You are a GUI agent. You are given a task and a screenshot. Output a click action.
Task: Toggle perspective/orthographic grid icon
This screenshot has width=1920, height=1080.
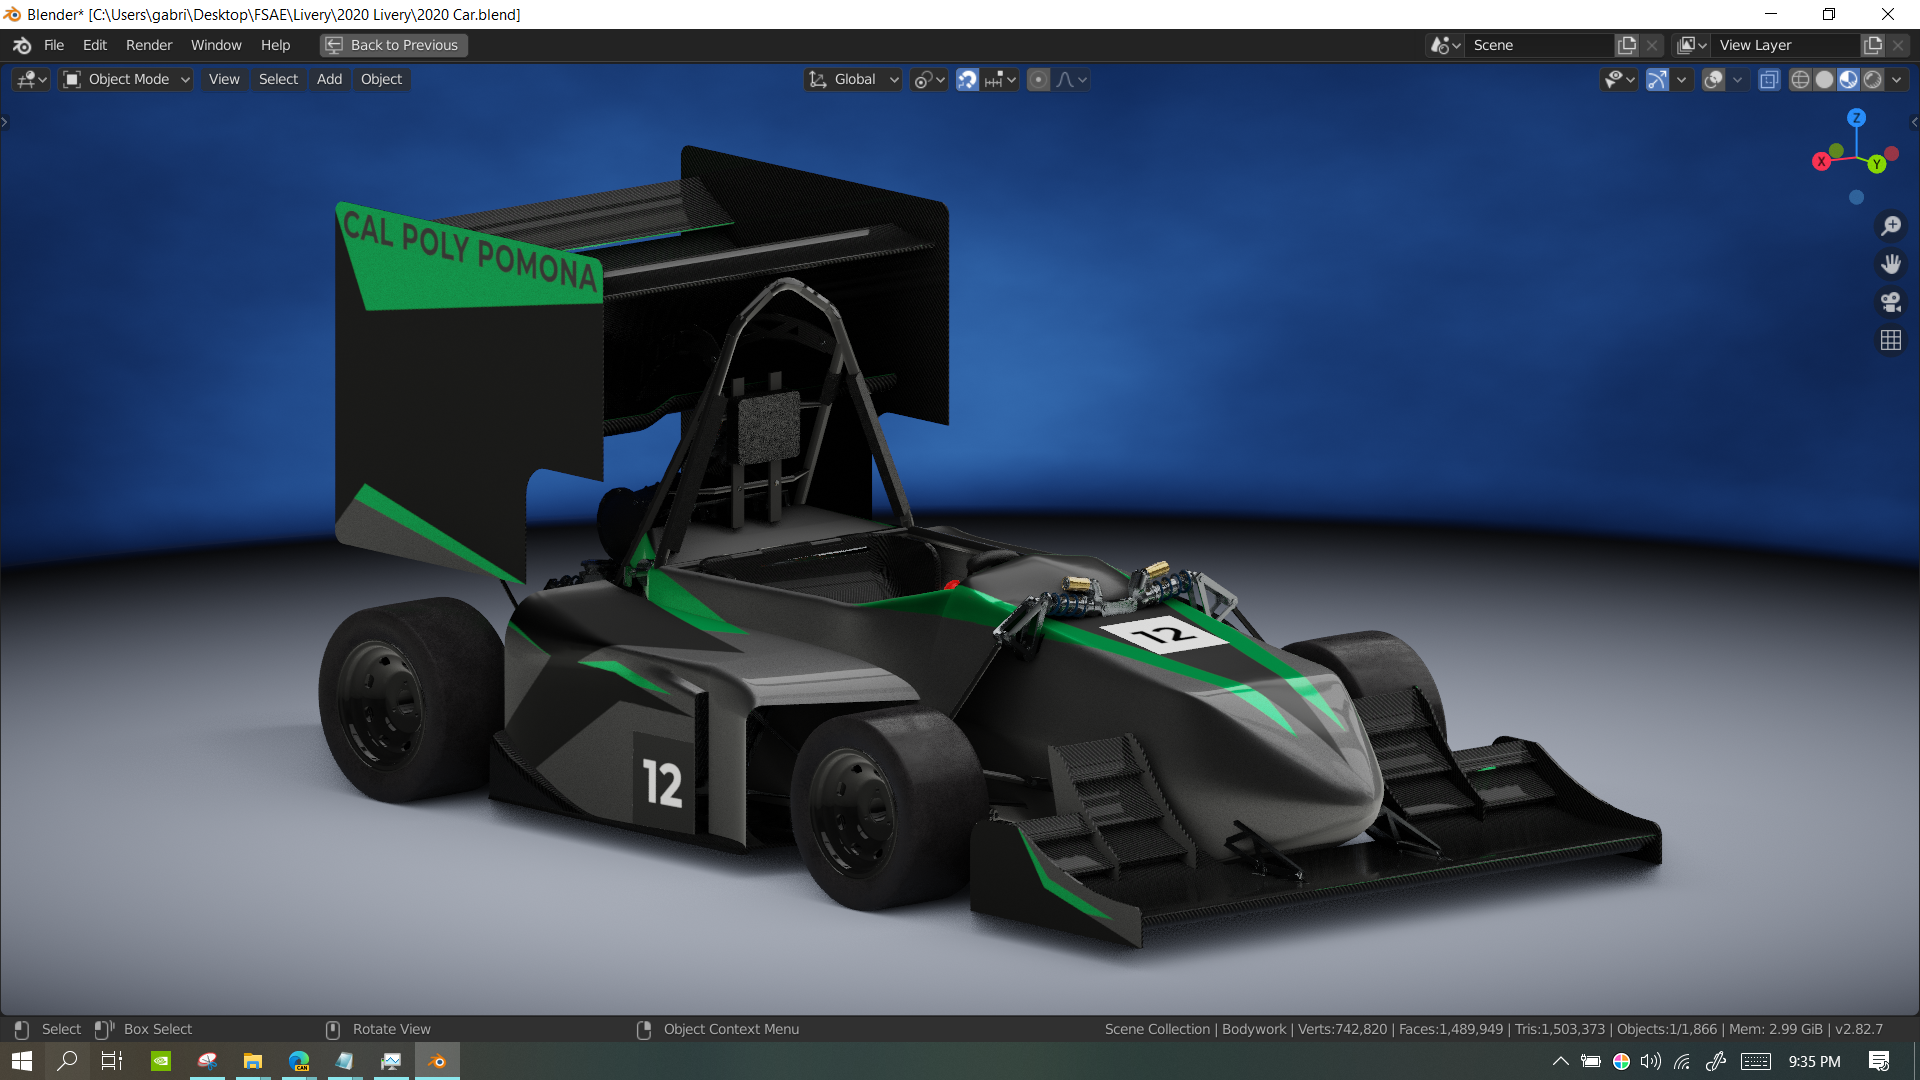click(x=1890, y=340)
